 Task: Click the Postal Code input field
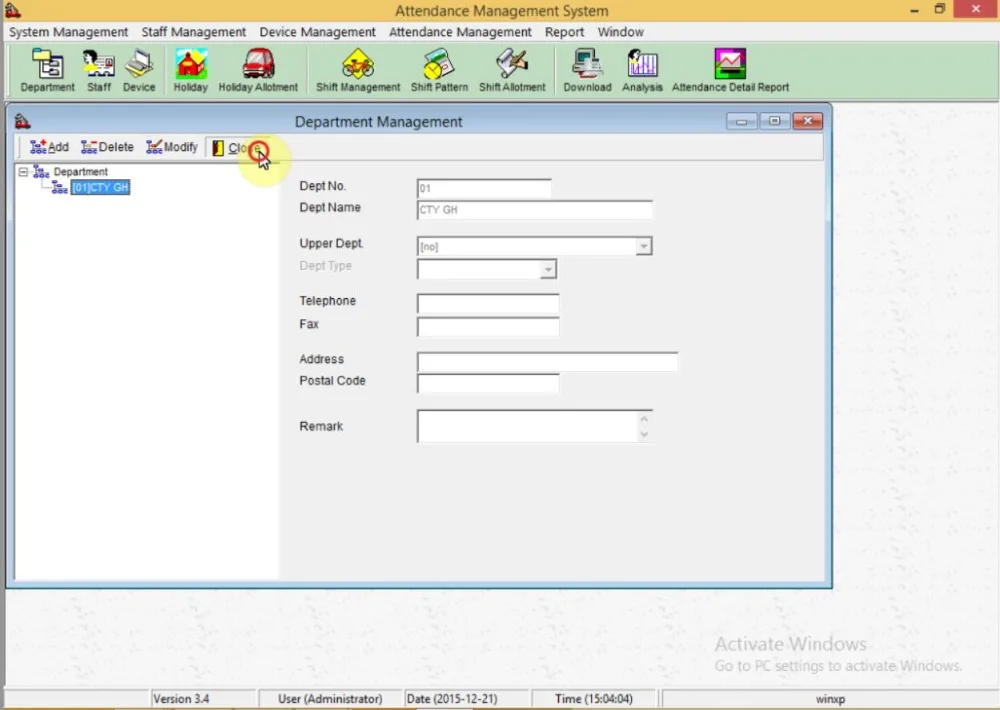point(488,383)
